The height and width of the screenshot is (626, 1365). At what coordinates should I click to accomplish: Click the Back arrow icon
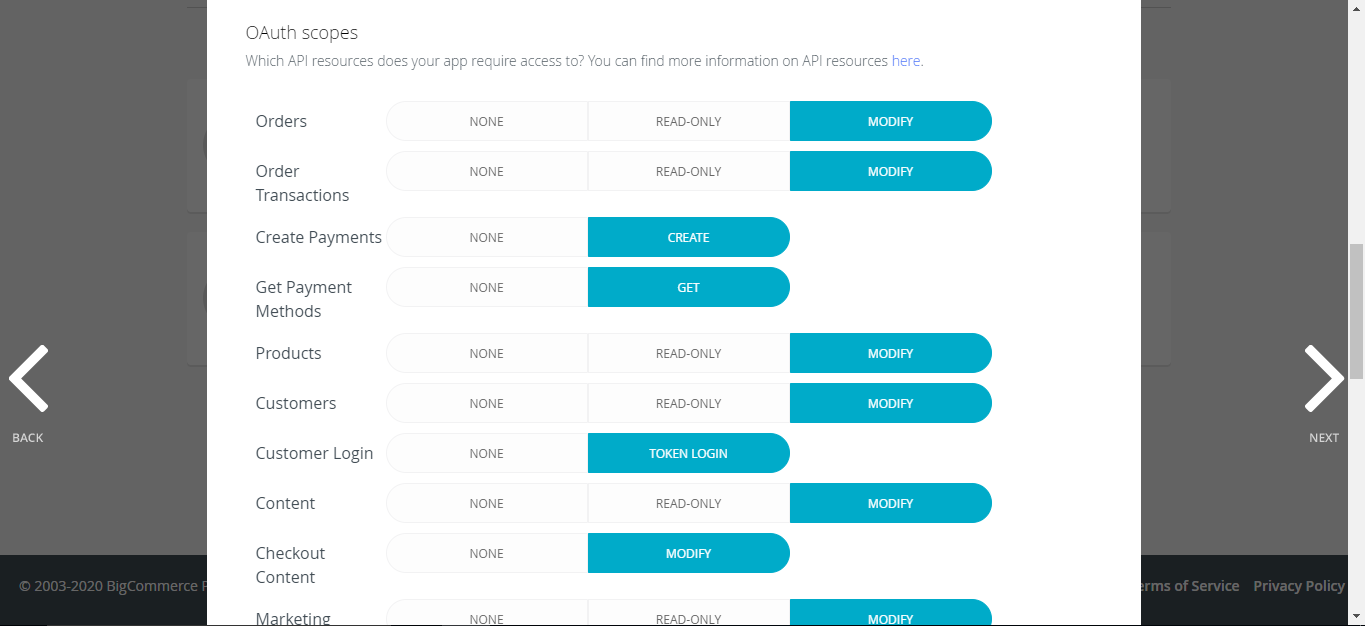[28, 379]
